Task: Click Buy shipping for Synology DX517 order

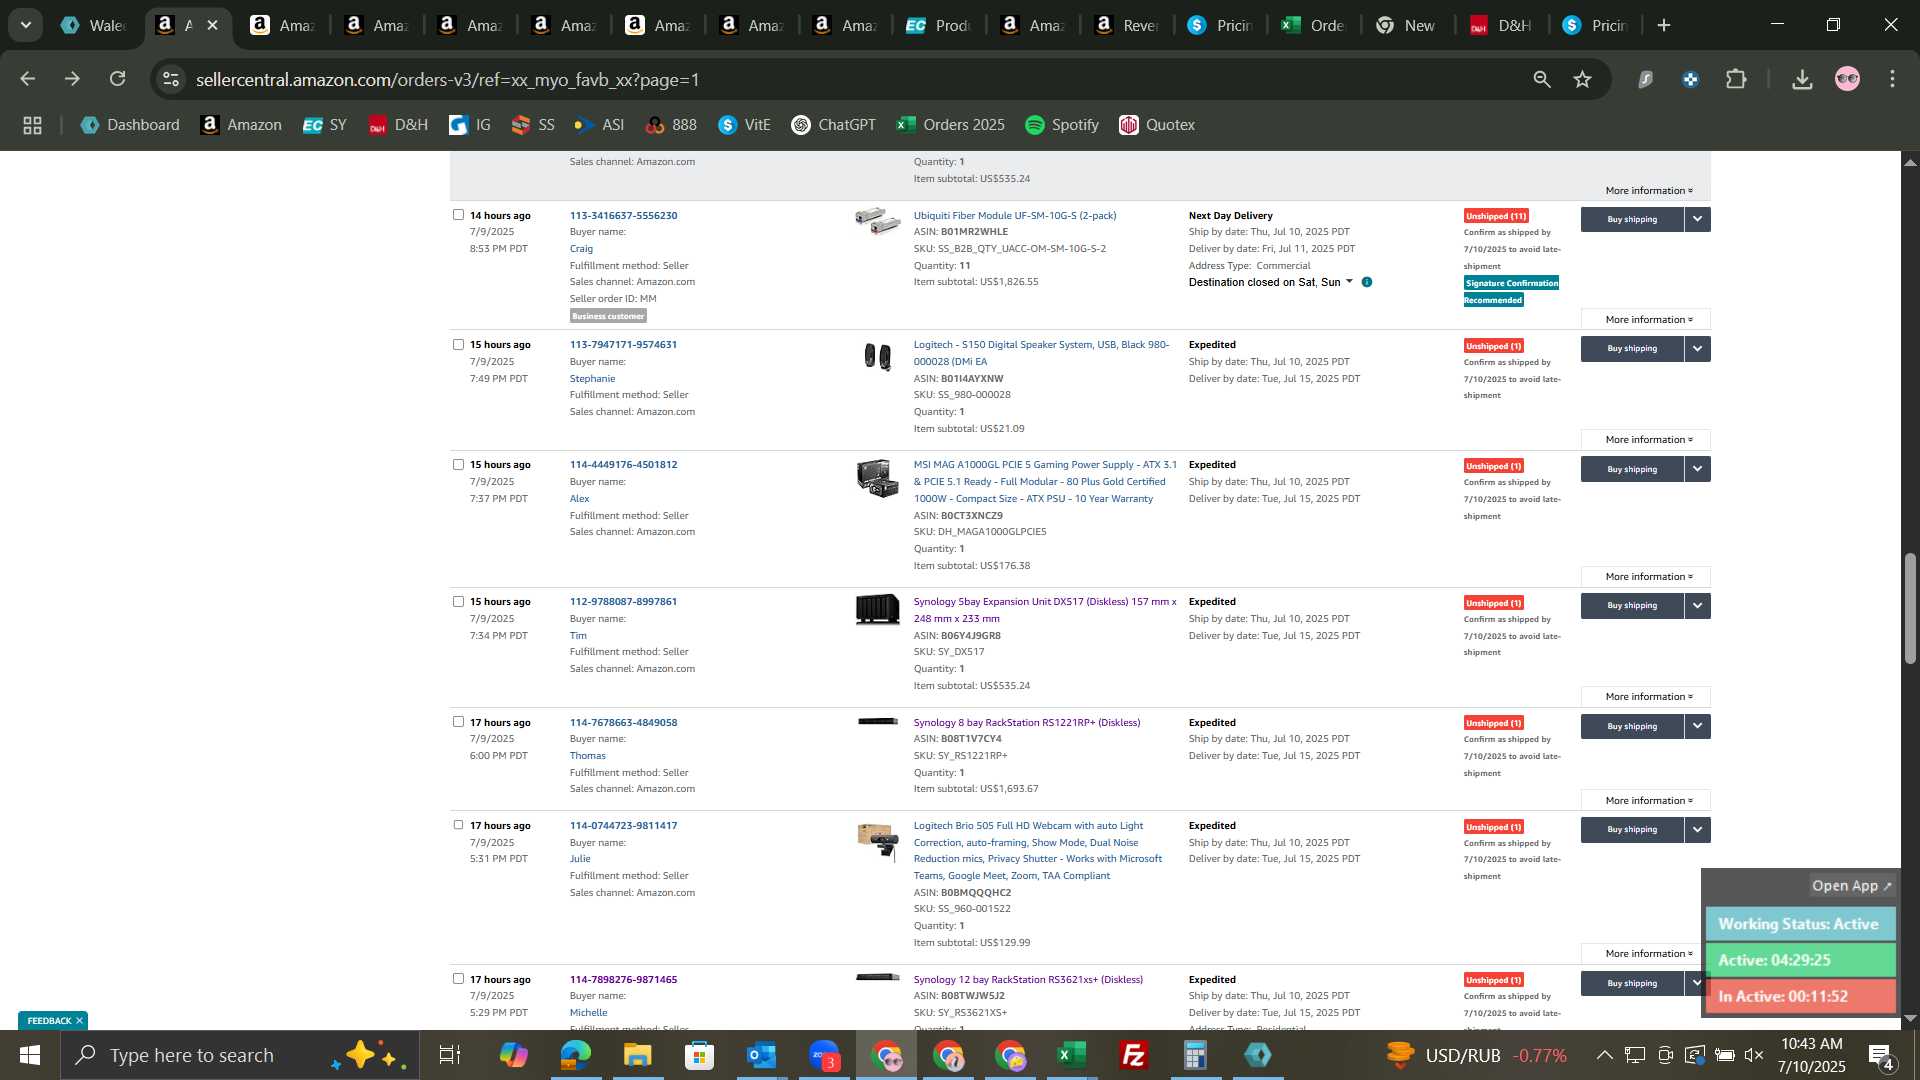Action: tap(1632, 605)
